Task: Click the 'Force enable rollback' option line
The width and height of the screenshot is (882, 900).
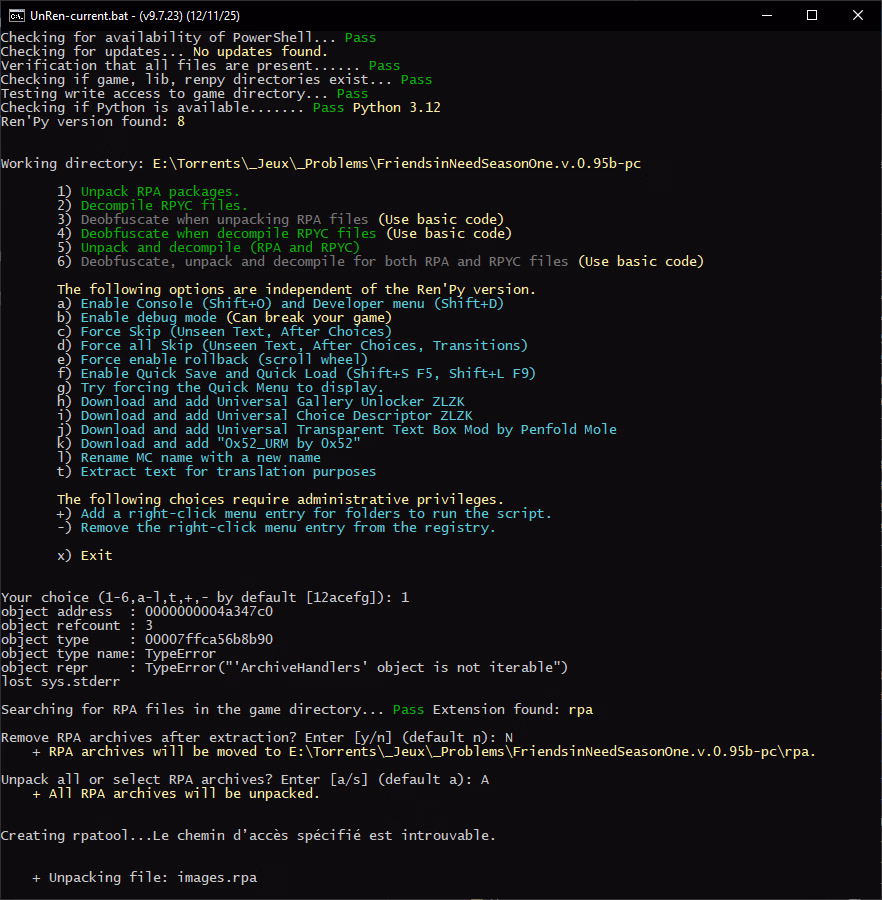Action: click(x=212, y=359)
